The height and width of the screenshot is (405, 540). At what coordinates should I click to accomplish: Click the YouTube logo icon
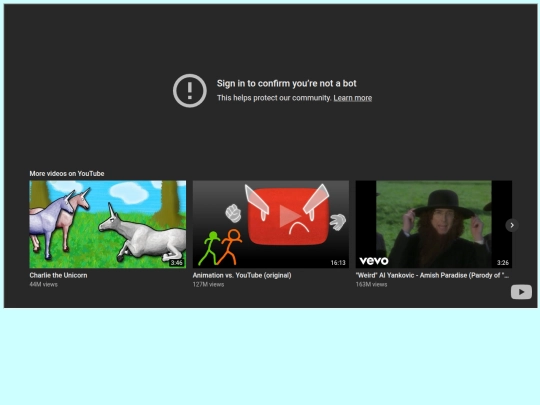click(521, 292)
